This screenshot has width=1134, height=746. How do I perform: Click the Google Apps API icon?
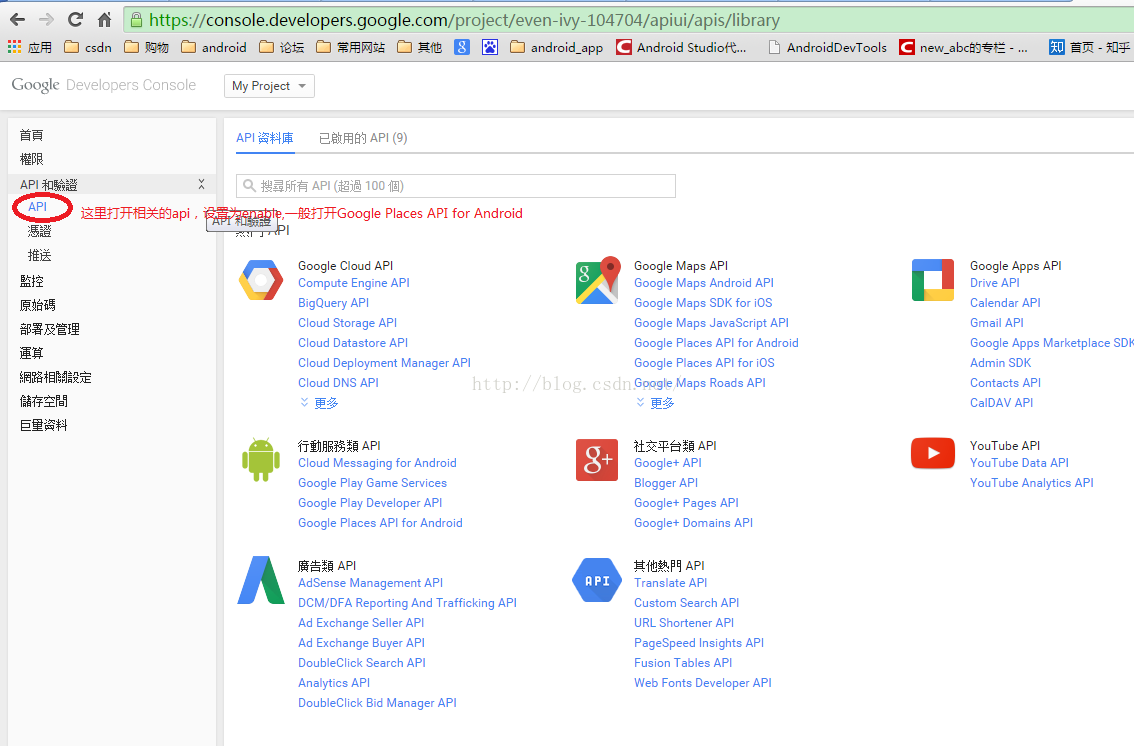[x=933, y=280]
